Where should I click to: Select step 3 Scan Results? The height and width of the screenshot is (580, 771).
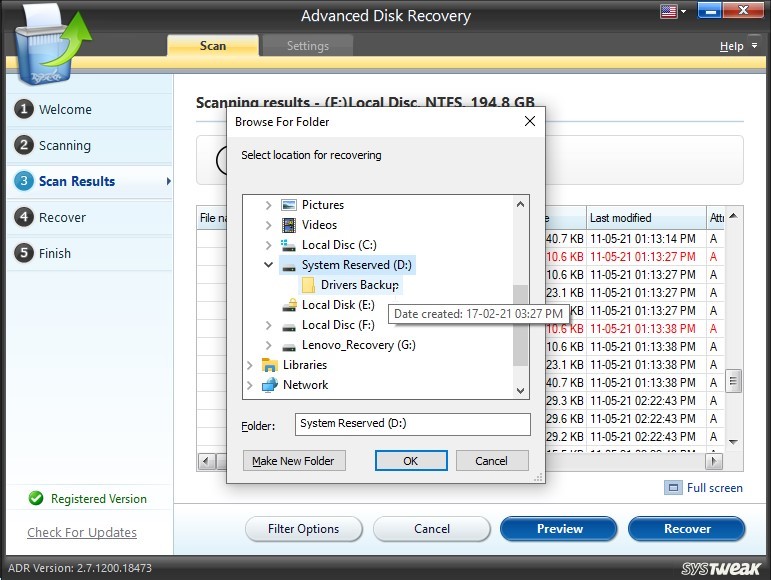pos(90,181)
